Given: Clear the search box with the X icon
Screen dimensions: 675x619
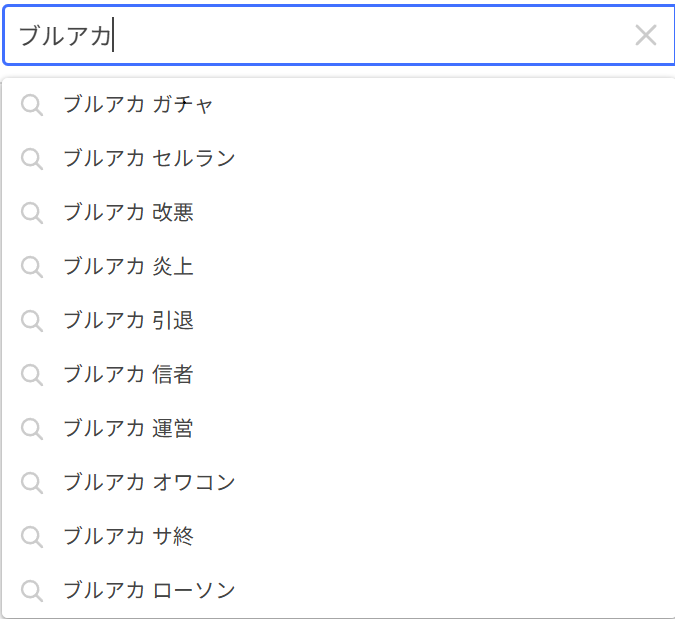Looking at the screenshot, I should [646, 35].
